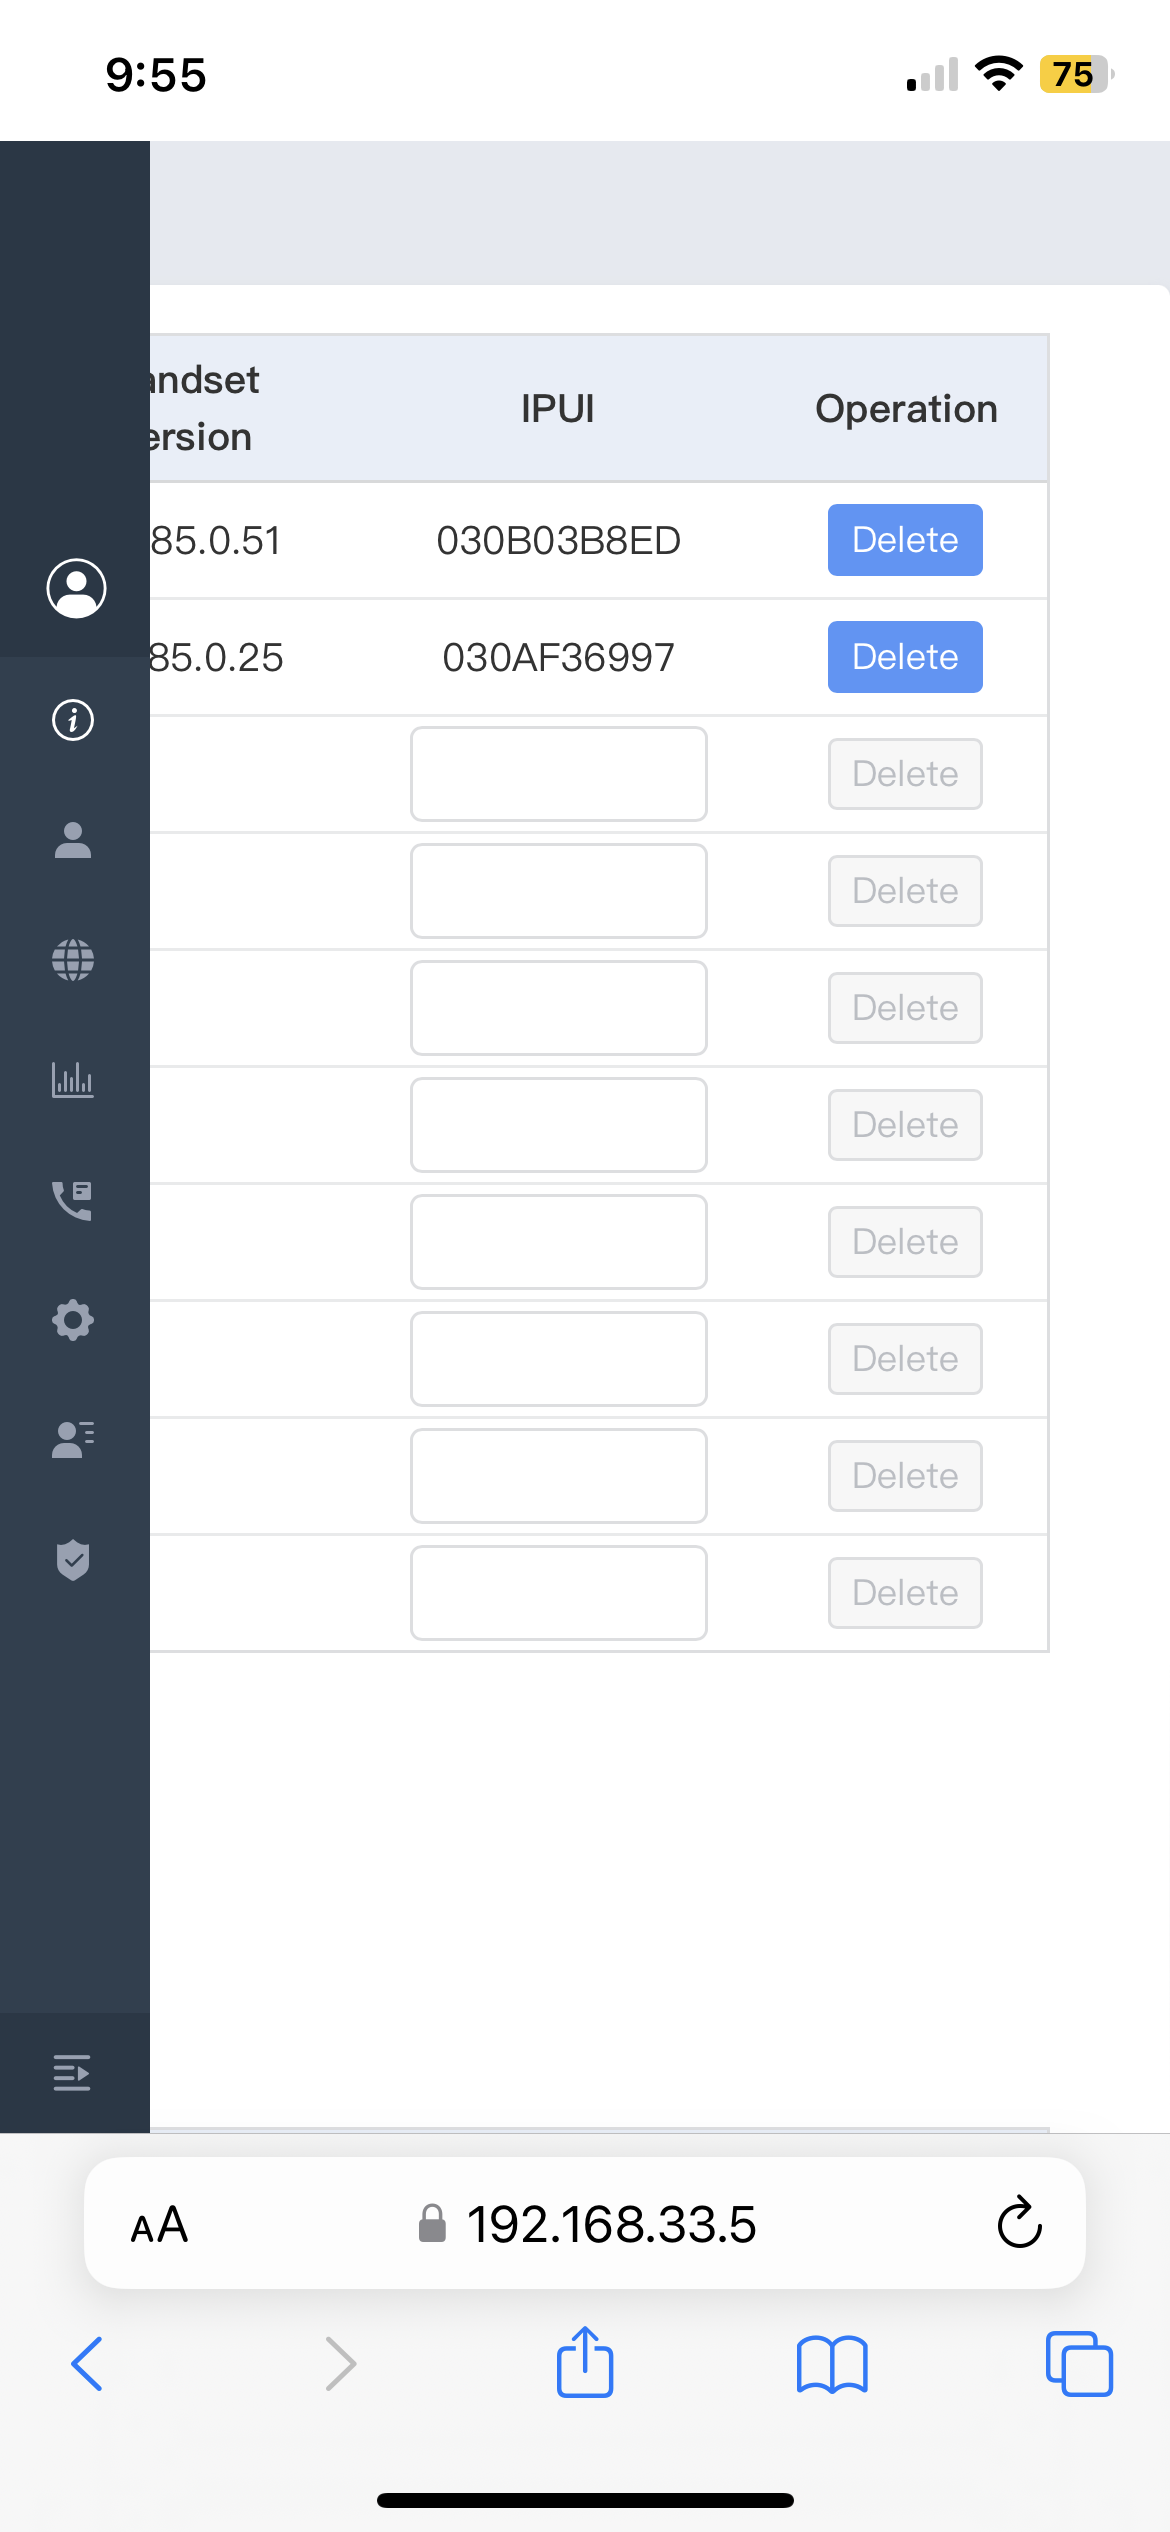This screenshot has width=1170, height=2532.
Task: Delete handset with IPUI 030AF36997
Action: coord(905,657)
